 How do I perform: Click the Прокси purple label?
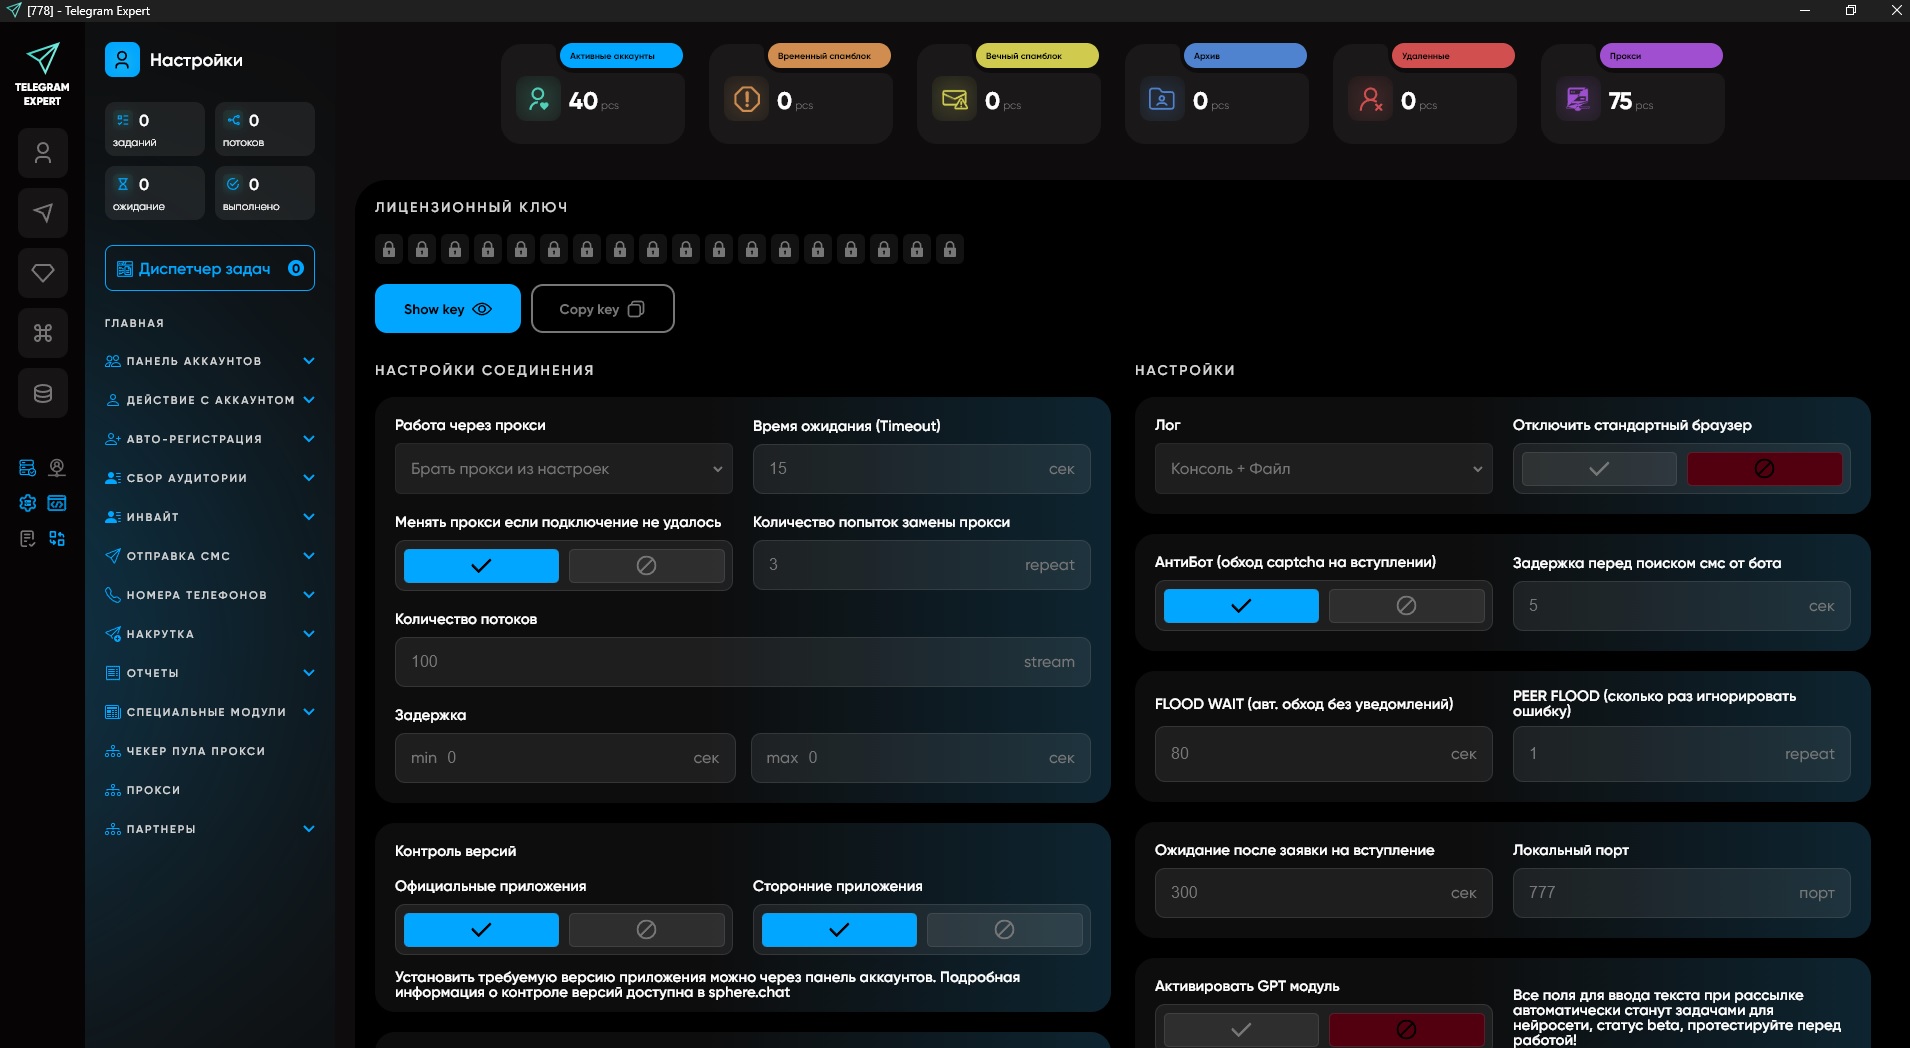point(1661,56)
